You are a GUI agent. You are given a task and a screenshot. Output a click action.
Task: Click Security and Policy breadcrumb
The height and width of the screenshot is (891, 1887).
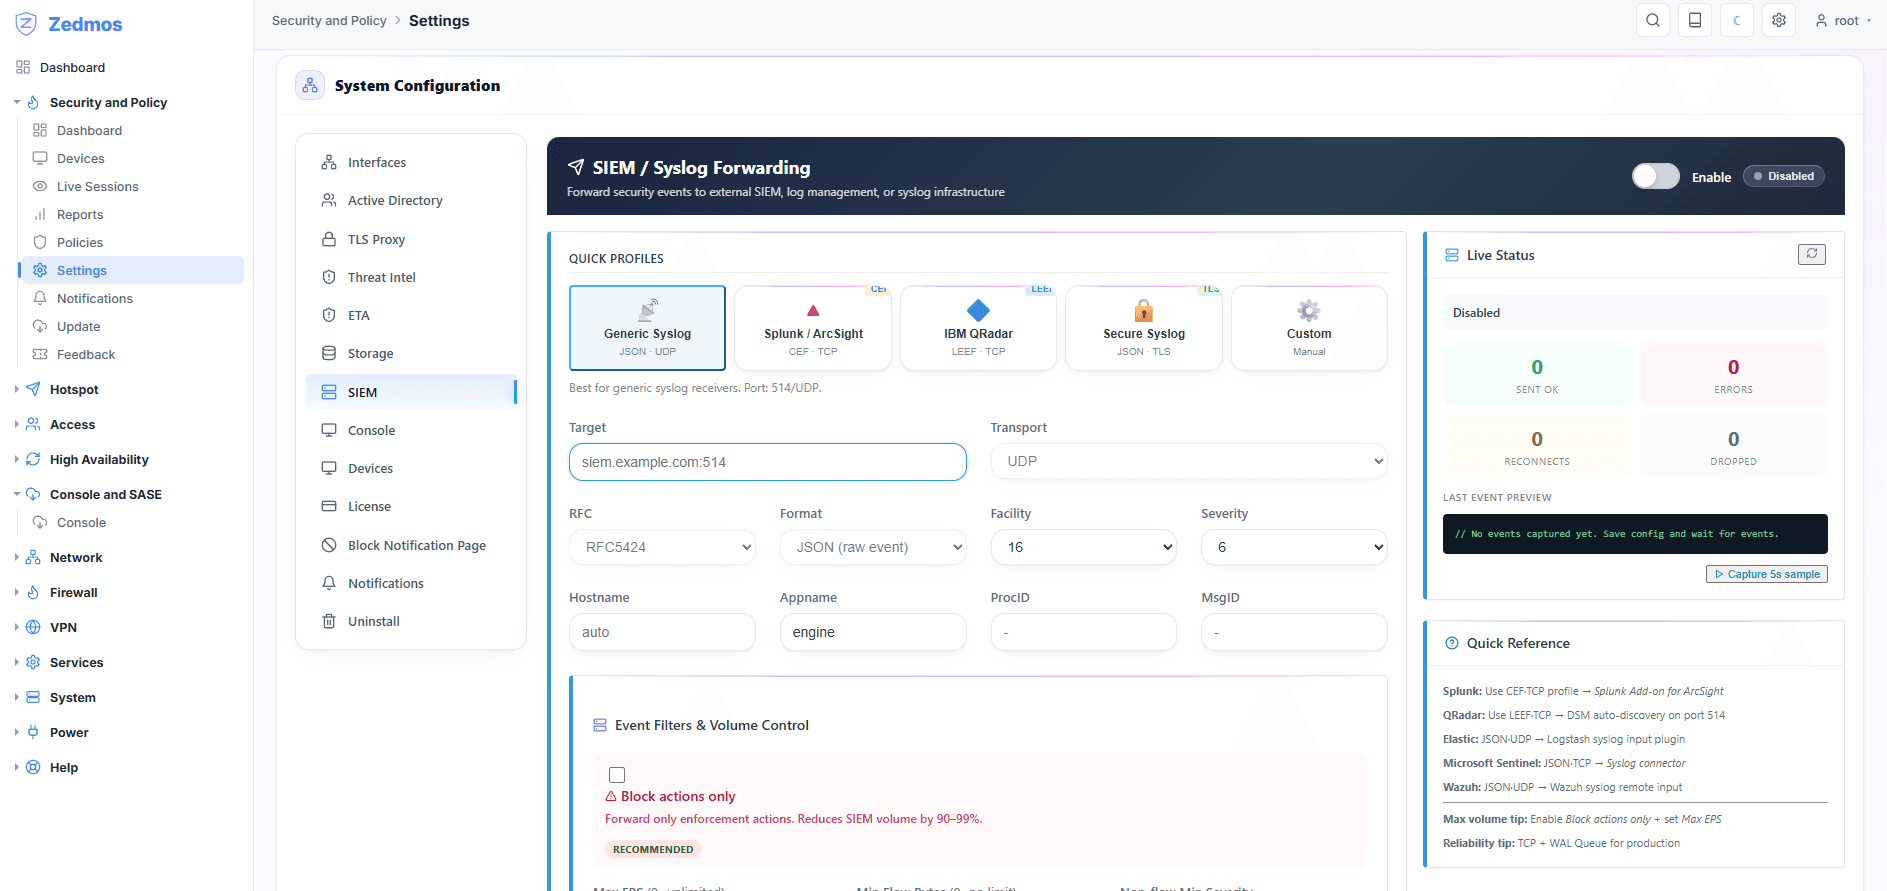coord(329,20)
